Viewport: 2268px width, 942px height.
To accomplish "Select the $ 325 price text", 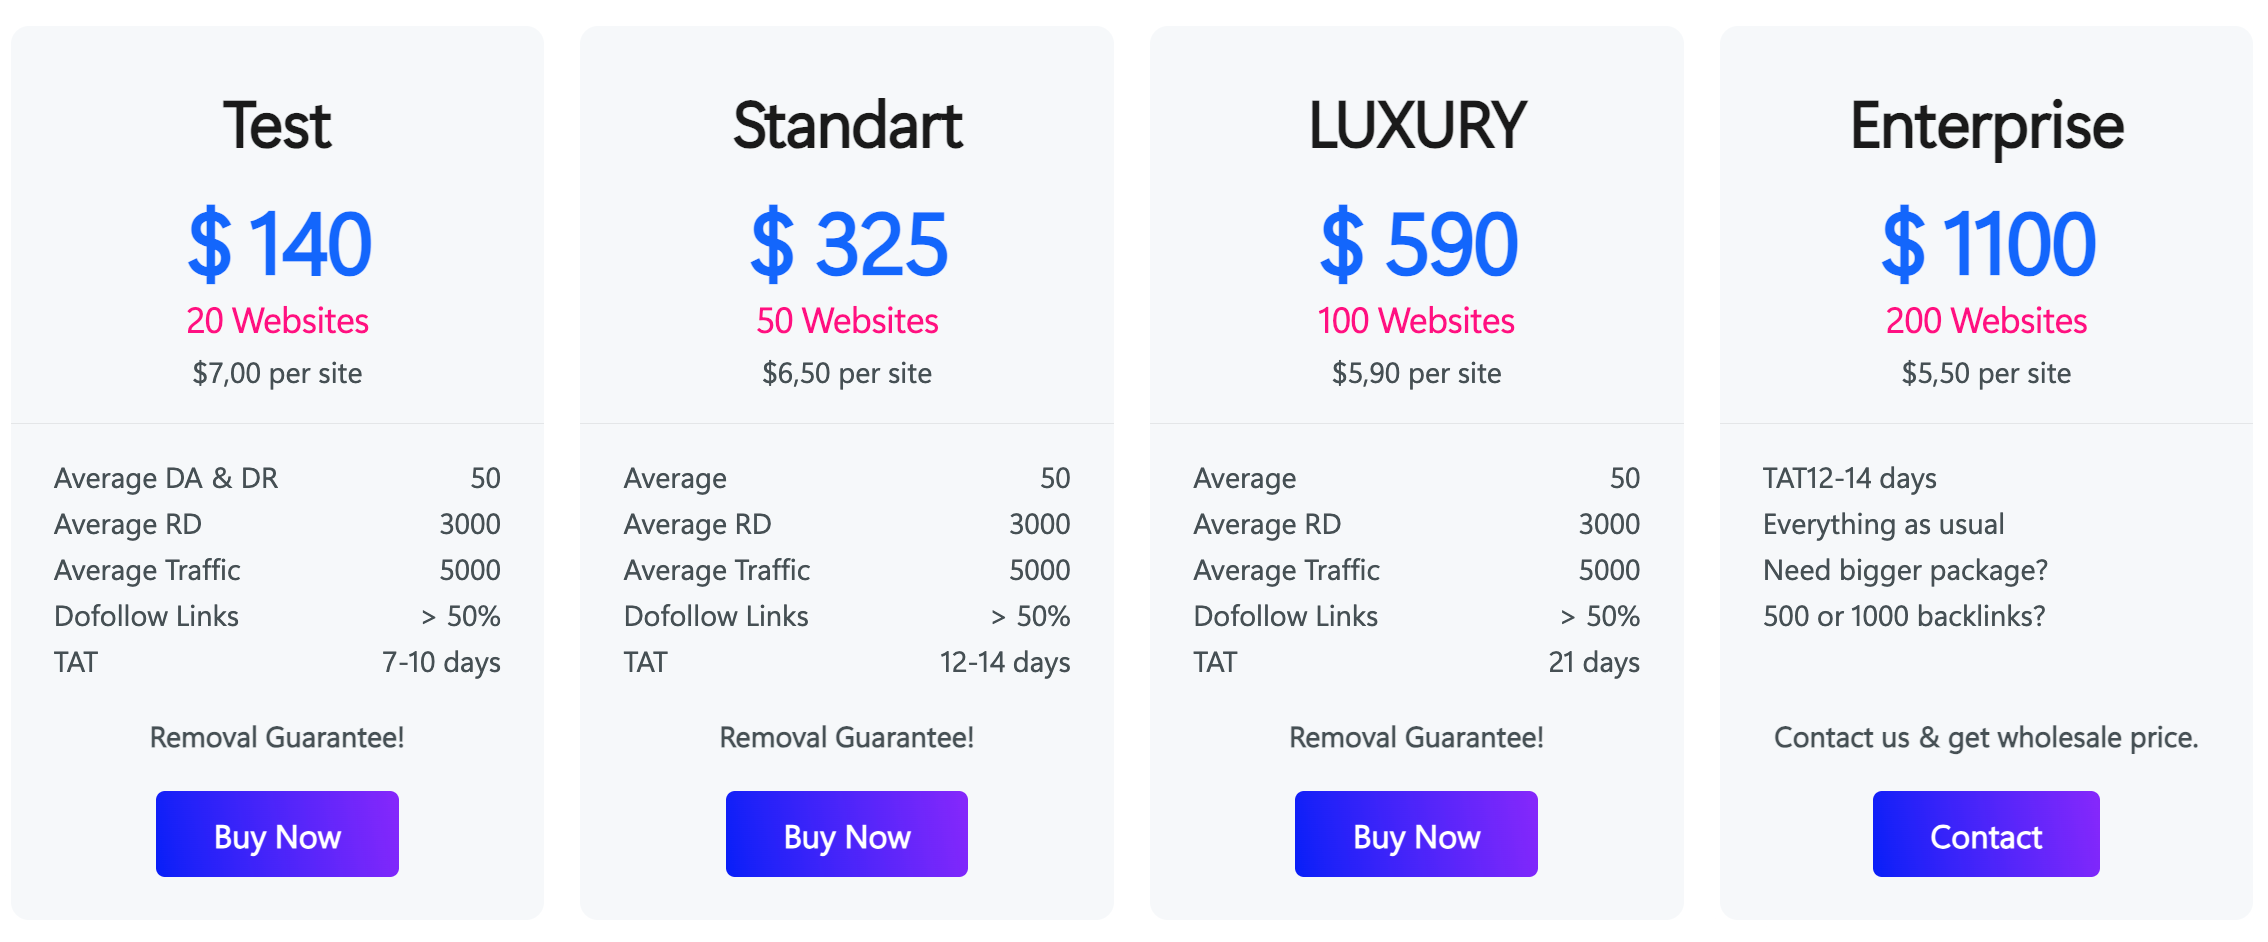I will click(x=848, y=244).
